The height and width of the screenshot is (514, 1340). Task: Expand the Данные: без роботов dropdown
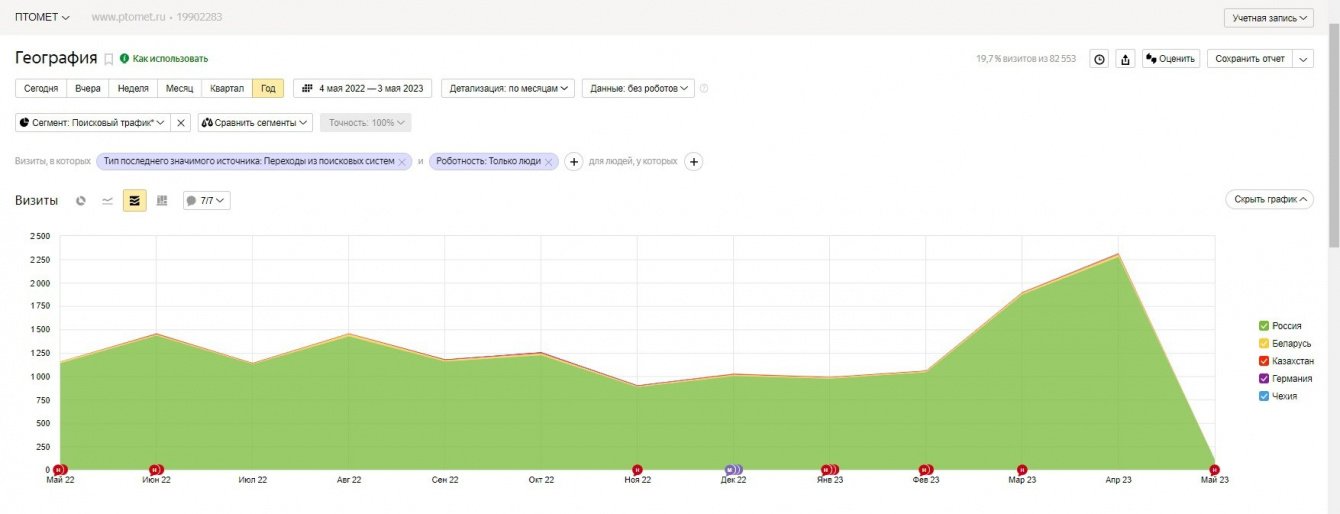point(638,88)
